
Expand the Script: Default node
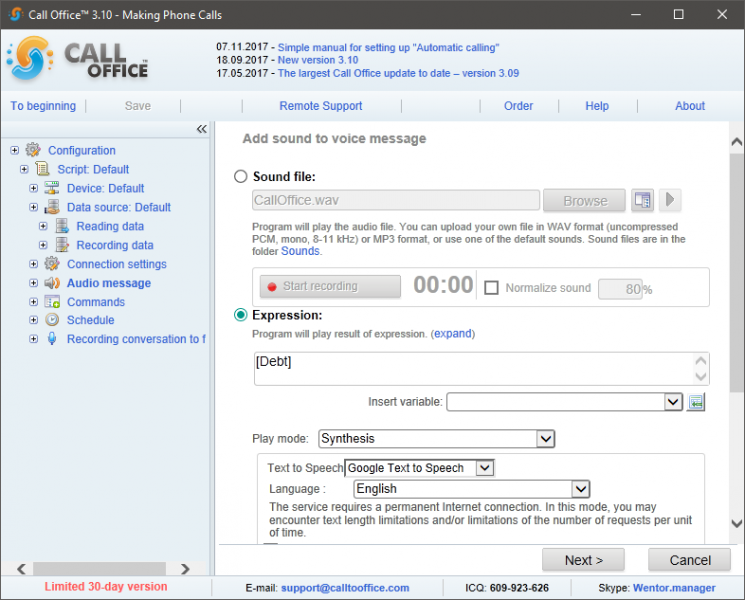pyautogui.click(x=24, y=169)
